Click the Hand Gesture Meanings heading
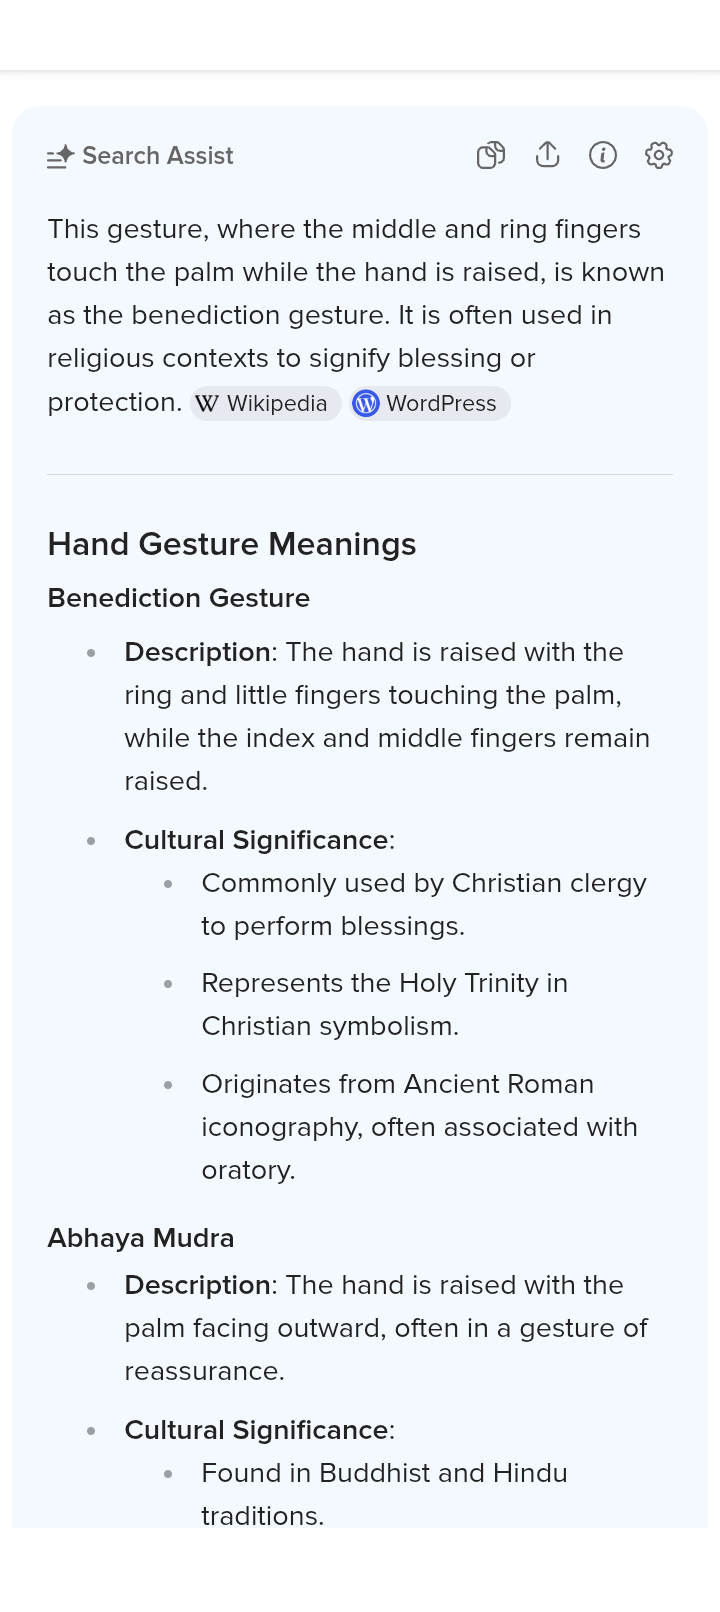Image resolution: width=720 pixels, height=1612 pixels. [x=232, y=544]
